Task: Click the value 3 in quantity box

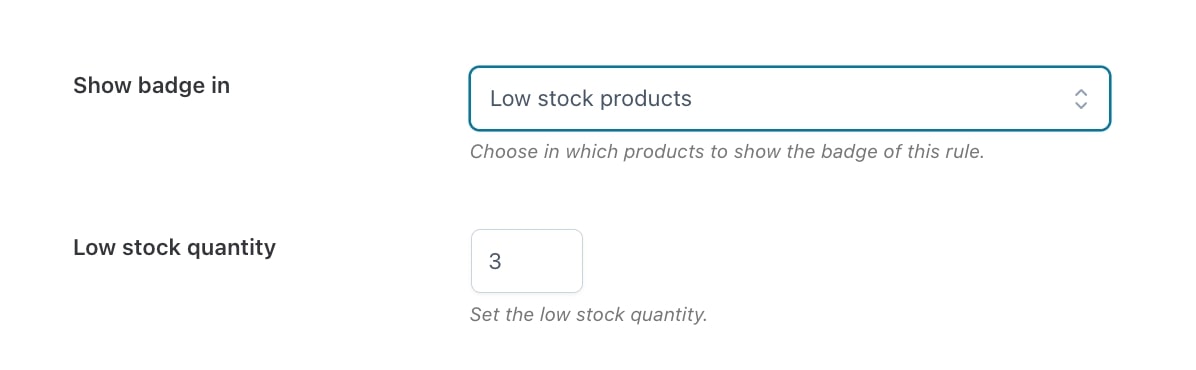Action: (x=495, y=262)
